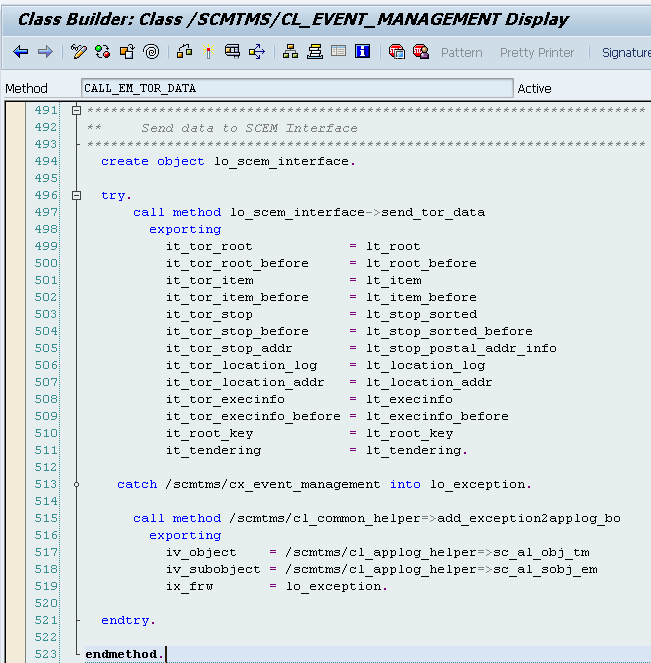
Task: Click 'lt_root_before' value on line 500
Action: [421, 263]
